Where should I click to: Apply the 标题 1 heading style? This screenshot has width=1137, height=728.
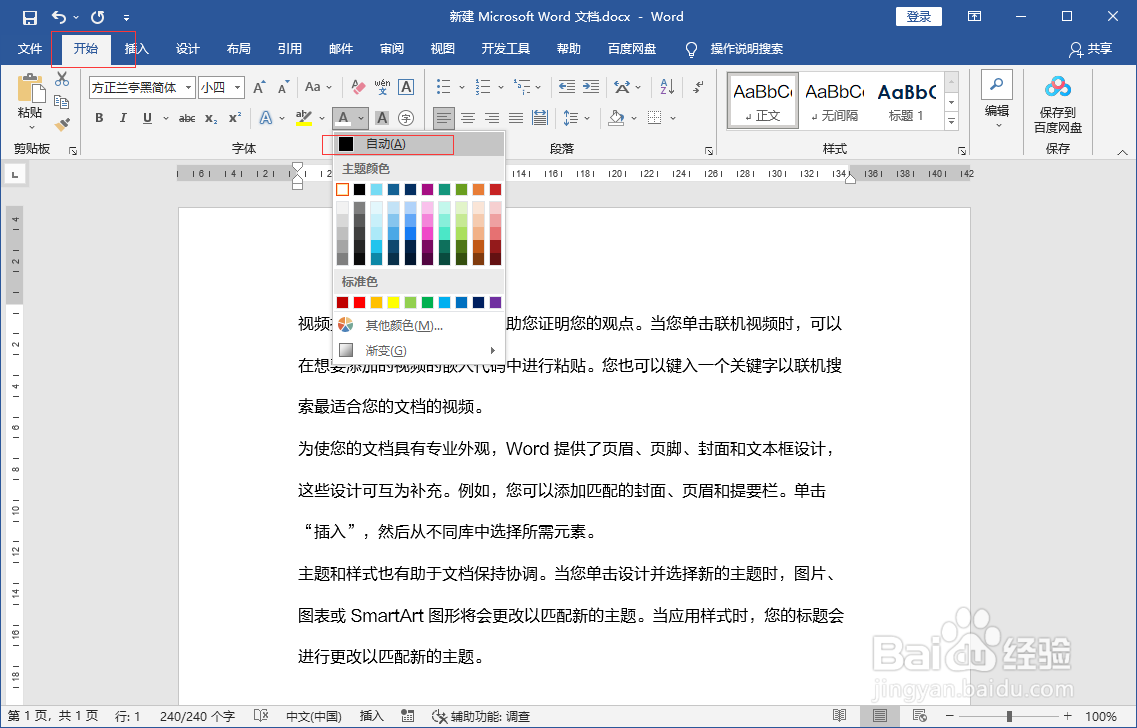click(906, 101)
